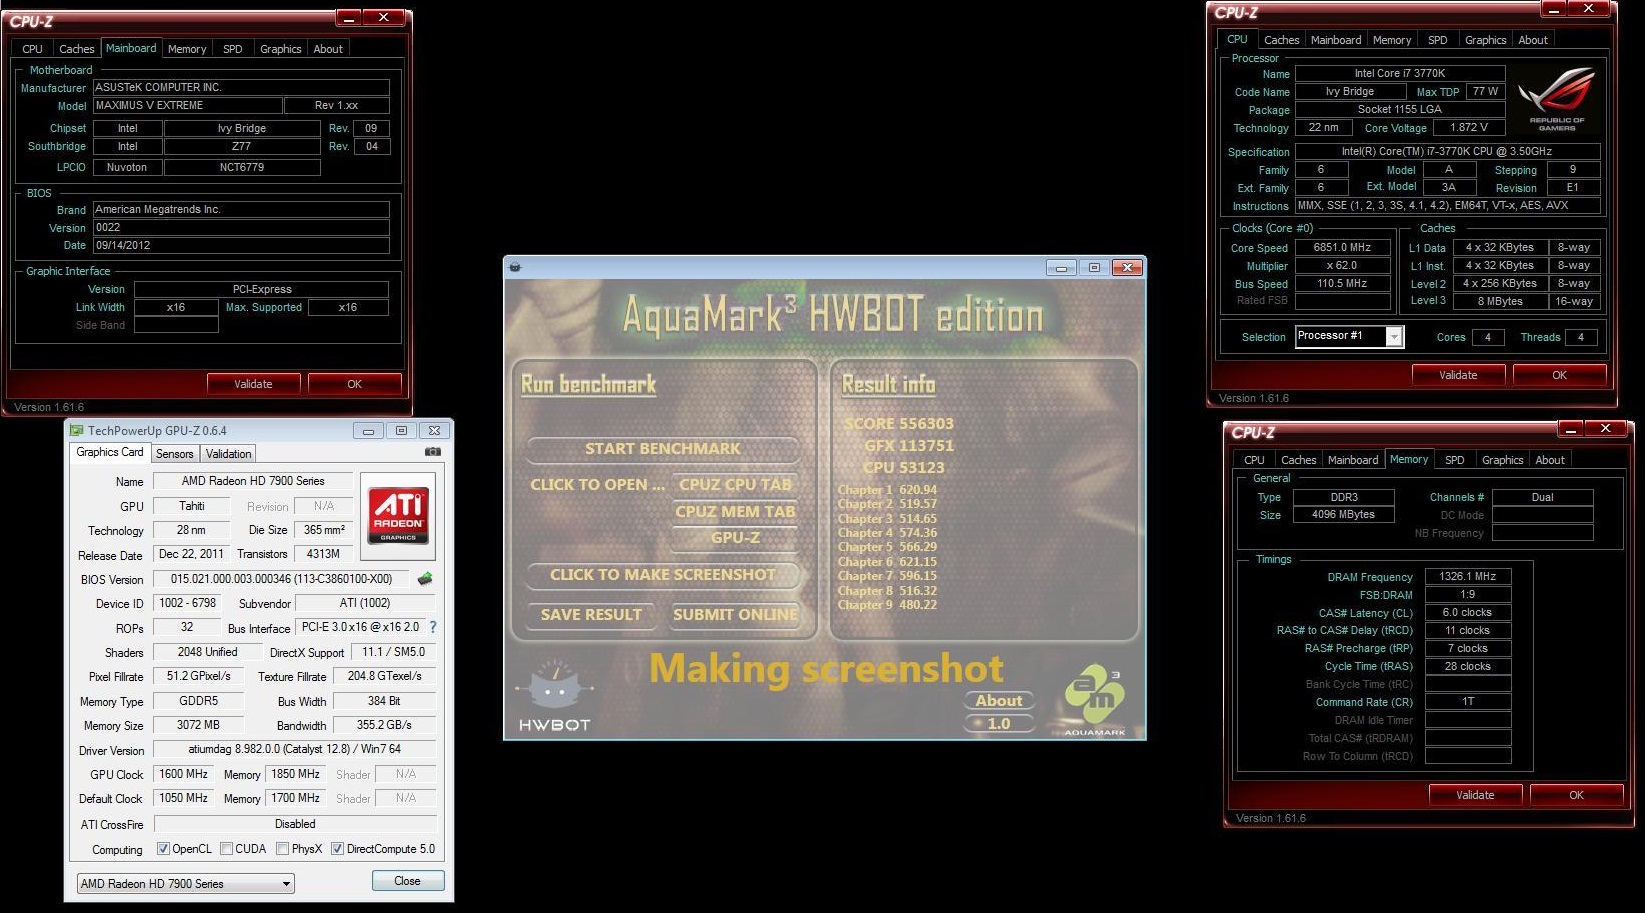This screenshot has width=1645, height=913.
Task: Click OK in Memory CPU-Z window
Action: (x=1577, y=795)
